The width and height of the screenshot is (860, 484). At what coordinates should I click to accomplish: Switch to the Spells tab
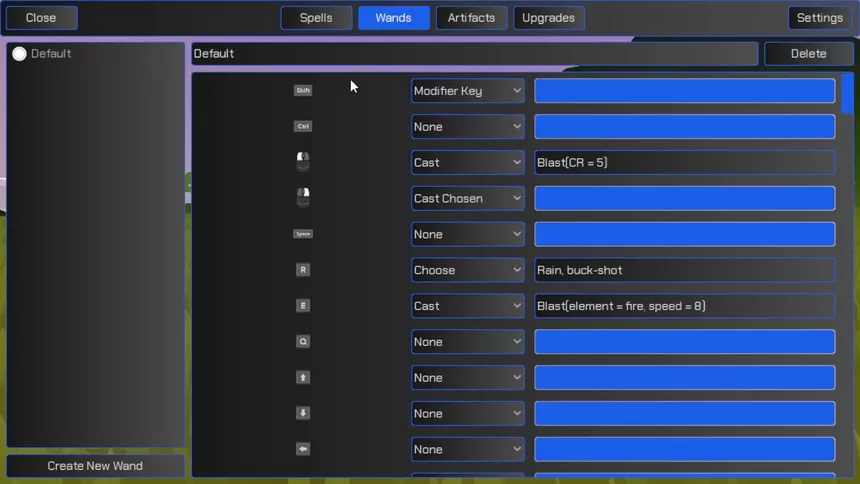coord(316,18)
